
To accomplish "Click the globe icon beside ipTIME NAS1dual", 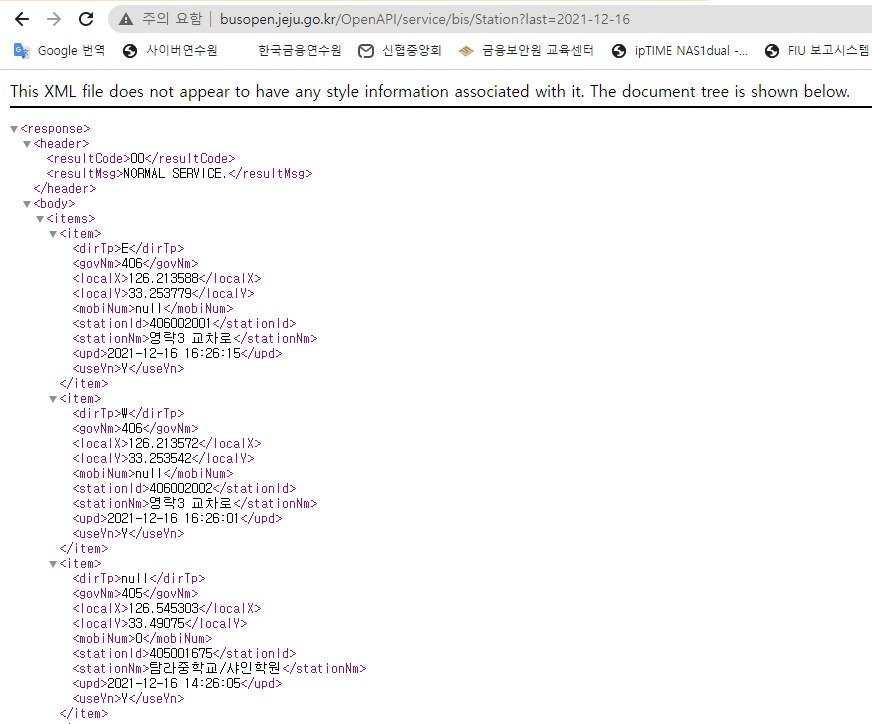I will pos(618,51).
